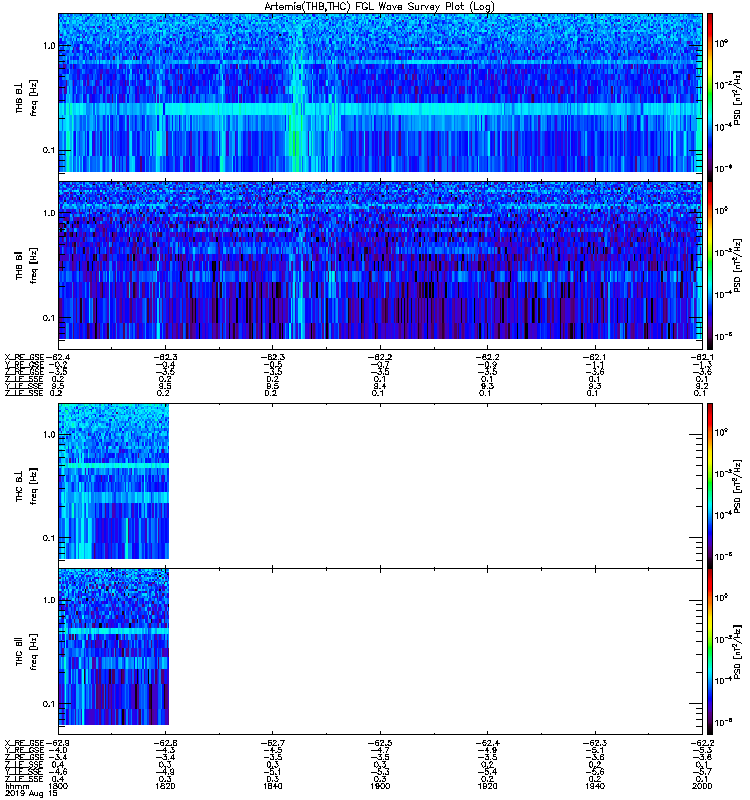The height and width of the screenshot is (800, 750).
Task: Click the 1840 time tick label
Action: click(x=273, y=786)
